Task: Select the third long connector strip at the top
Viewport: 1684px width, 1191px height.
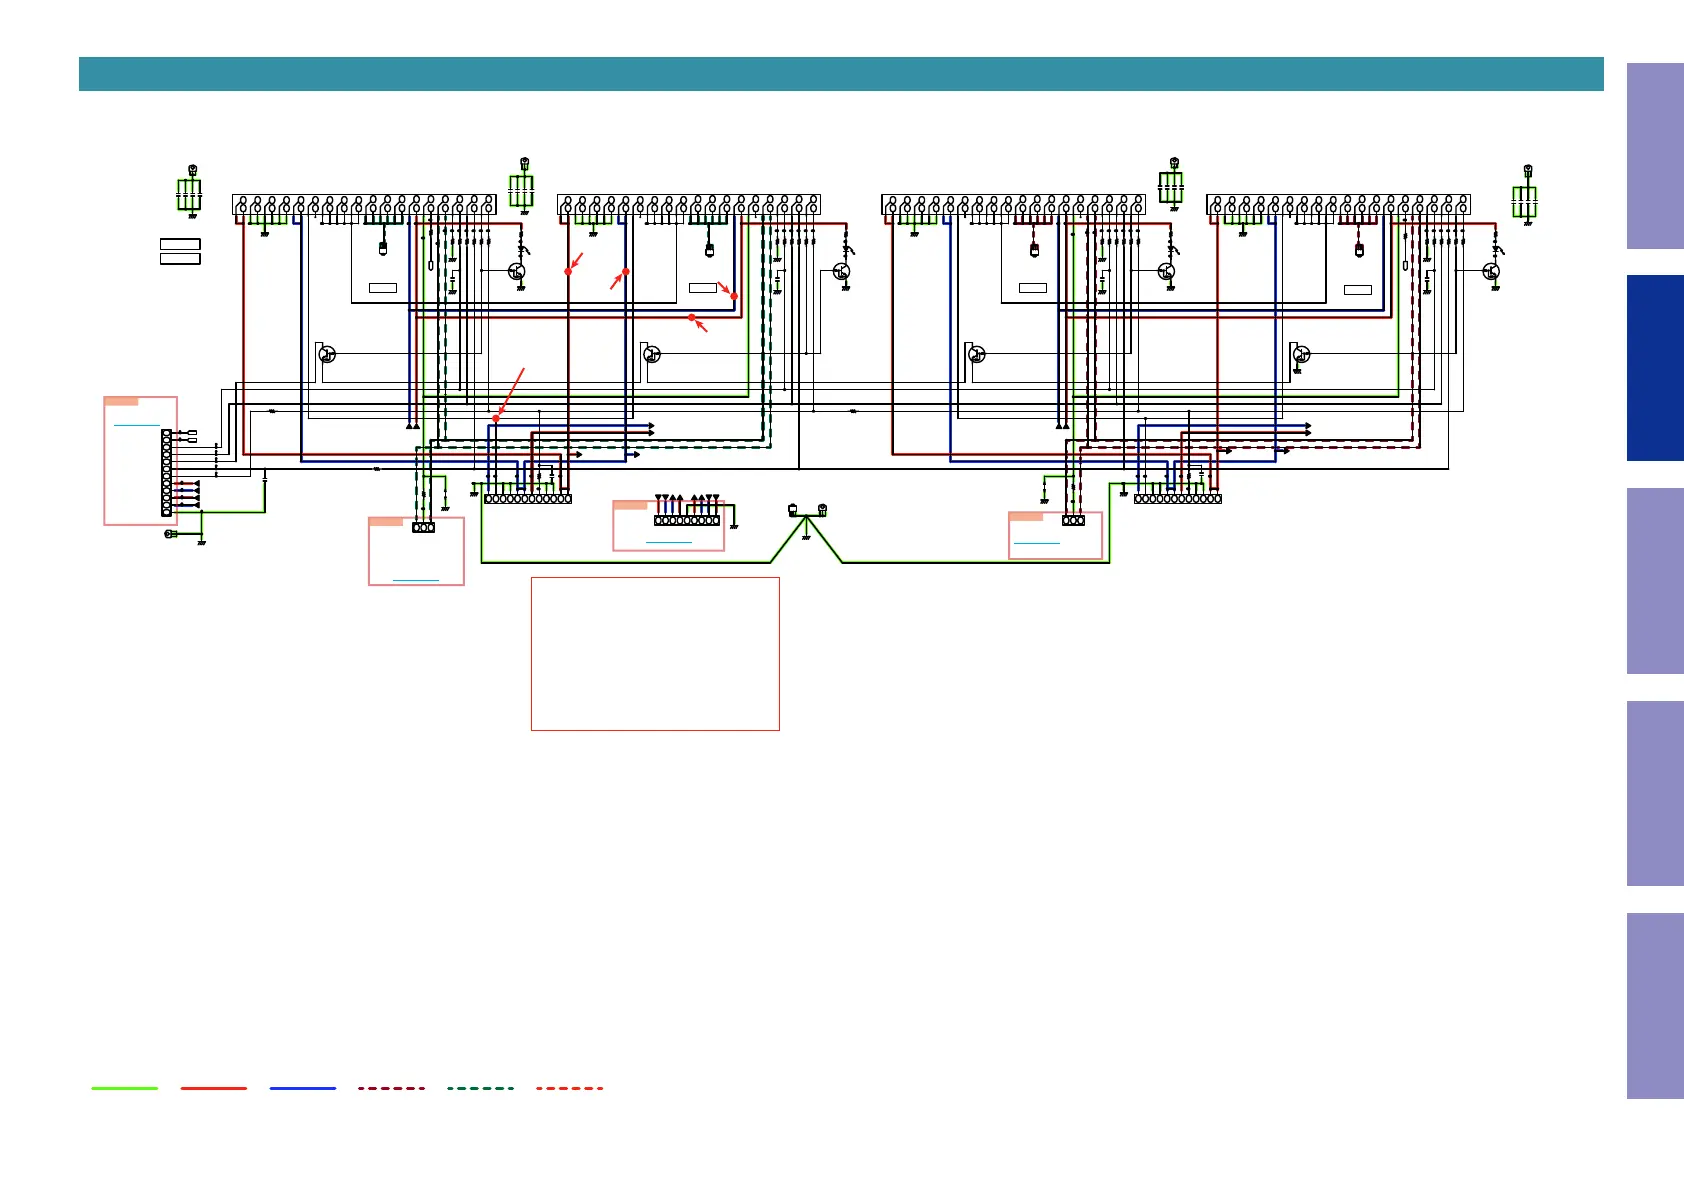Action: pos(1013,204)
